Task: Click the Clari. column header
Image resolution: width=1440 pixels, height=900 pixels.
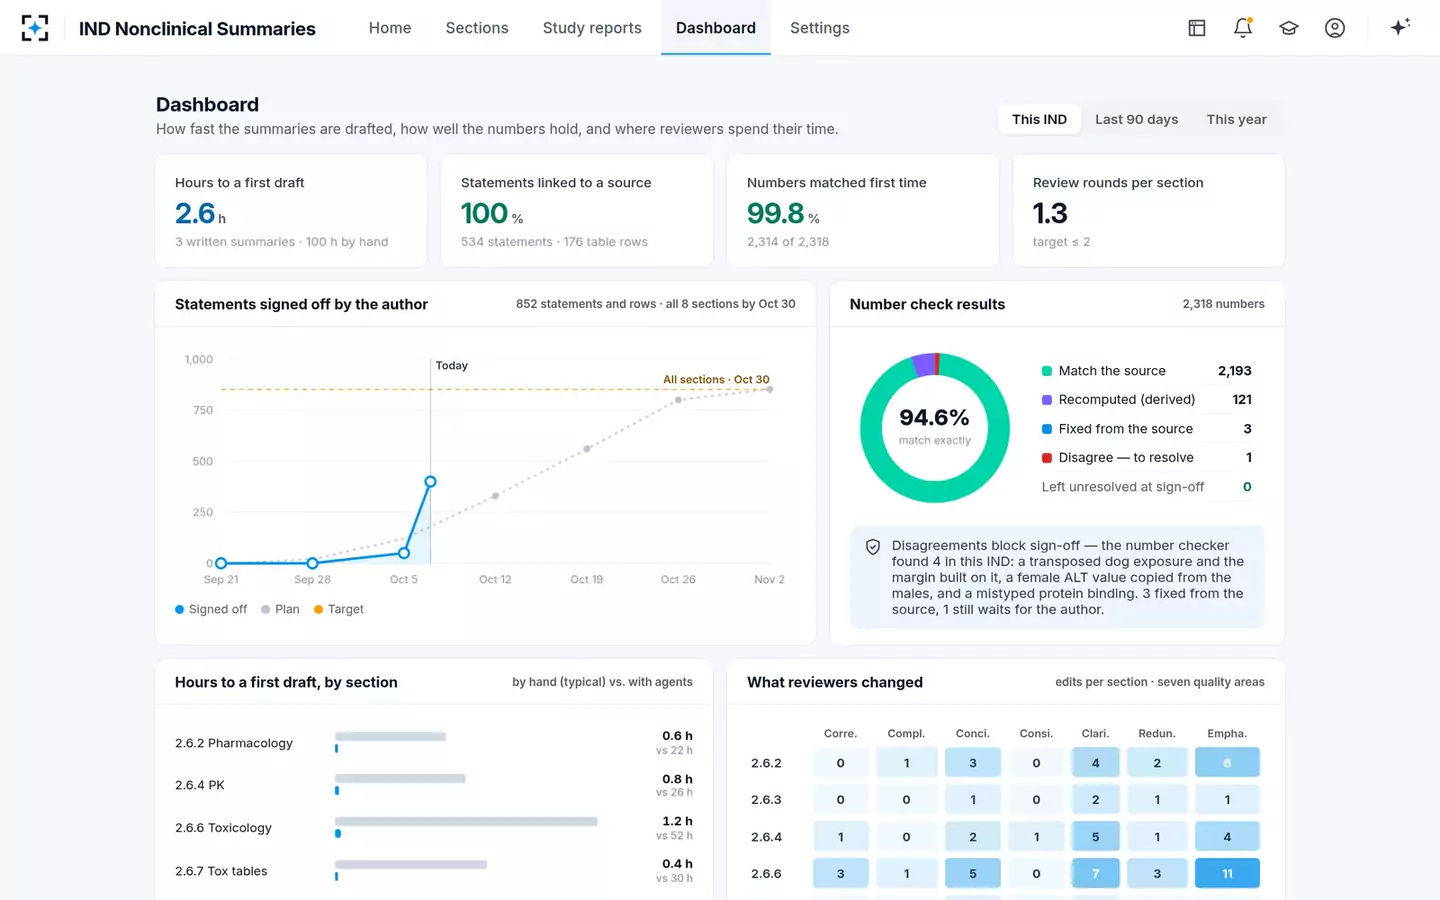Action: click(1095, 734)
